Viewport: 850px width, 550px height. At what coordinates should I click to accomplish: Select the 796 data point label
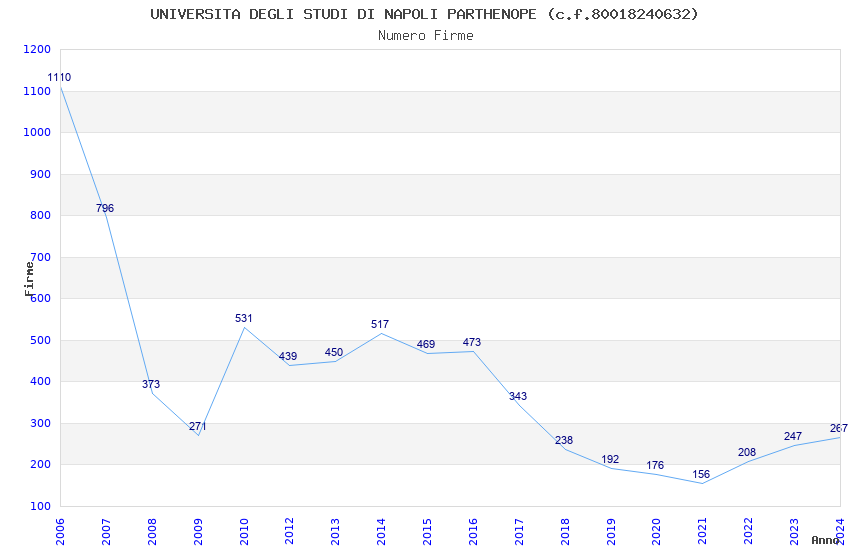pyautogui.click(x=105, y=208)
